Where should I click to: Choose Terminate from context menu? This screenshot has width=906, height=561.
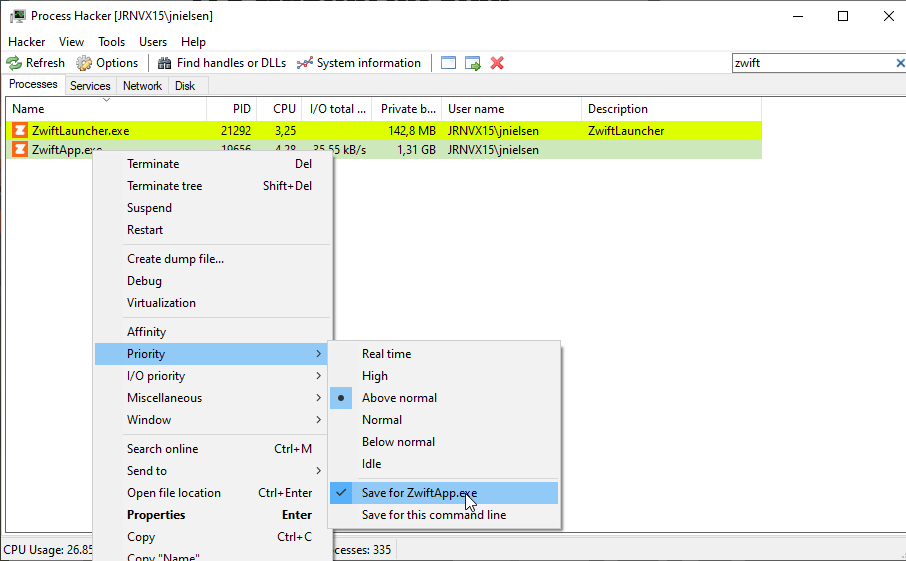(211, 164)
